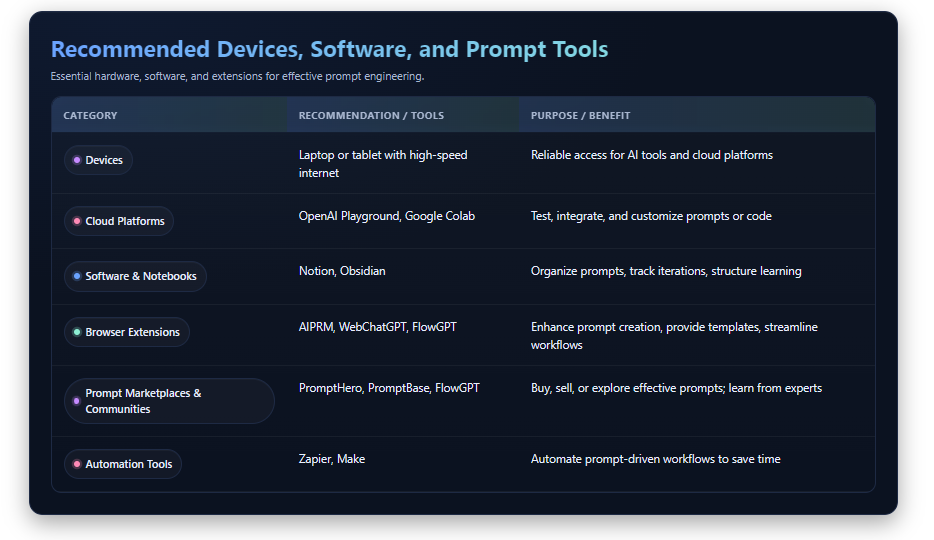Select the Automation Tools category pill

[x=123, y=464]
